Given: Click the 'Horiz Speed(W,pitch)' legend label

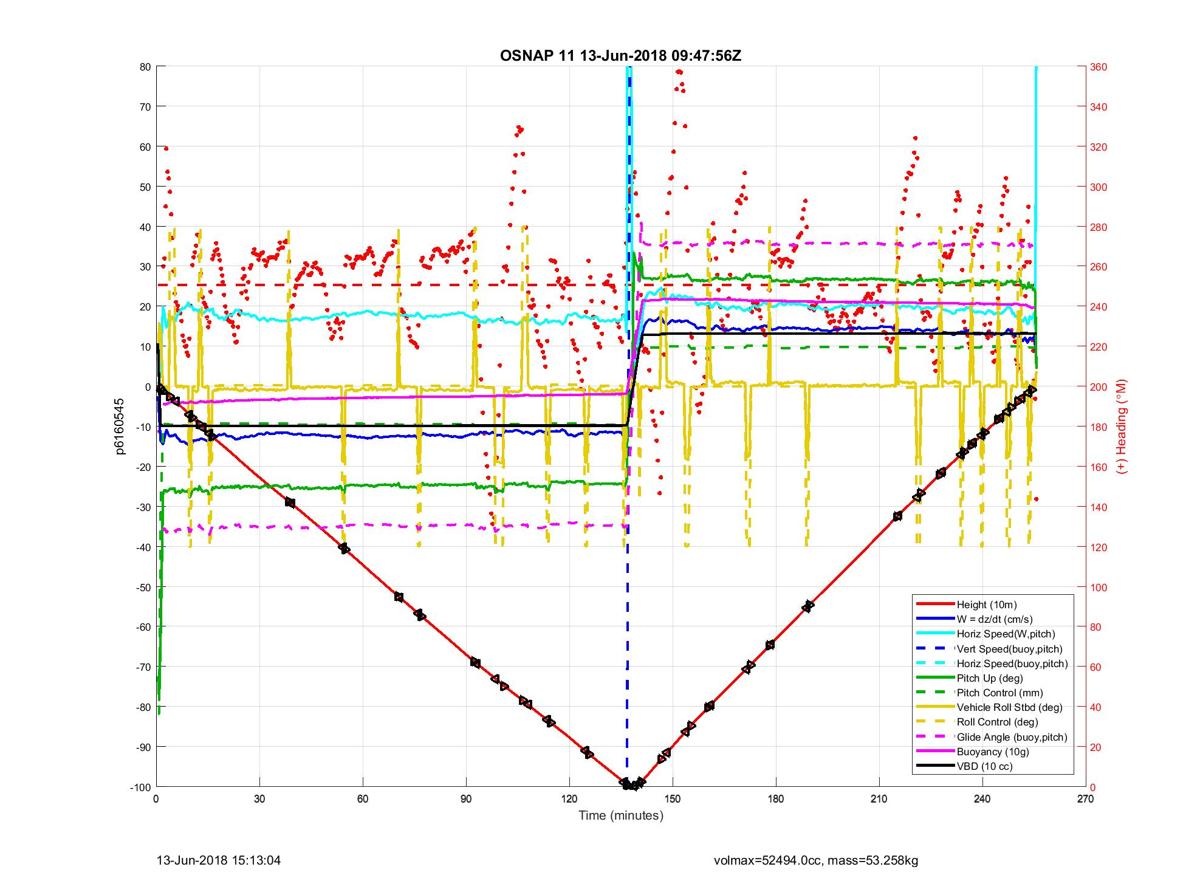Looking at the screenshot, I should (1007, 634).
